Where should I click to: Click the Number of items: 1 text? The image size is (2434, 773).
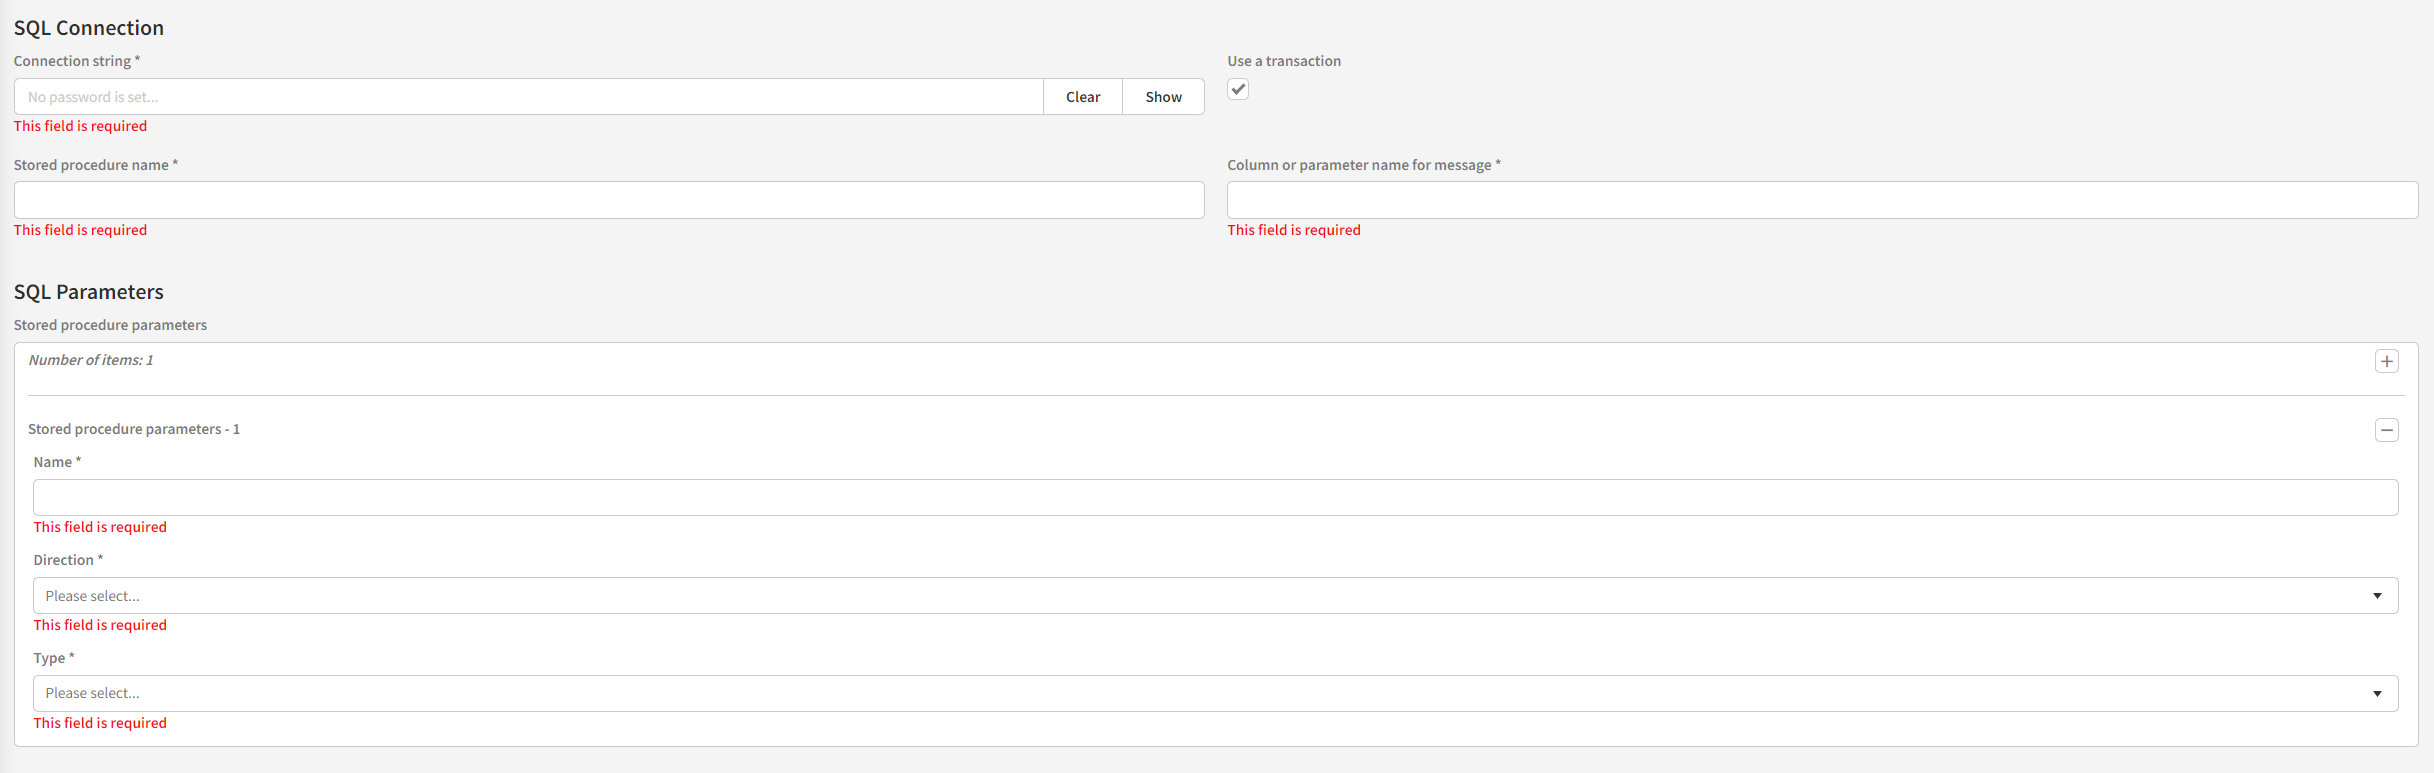pos(91,360)
